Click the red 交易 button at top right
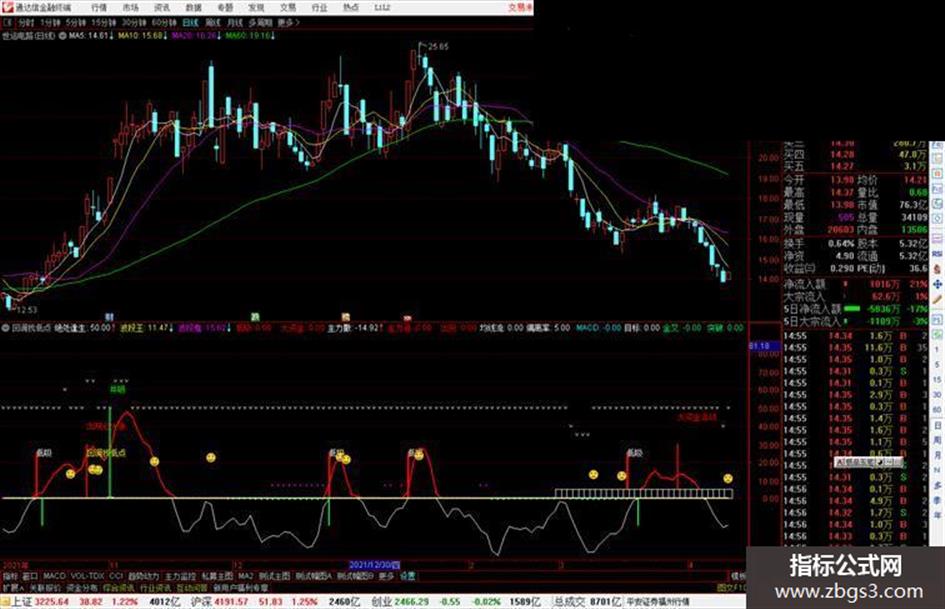The image size is (945, 609). click(520, 7)
